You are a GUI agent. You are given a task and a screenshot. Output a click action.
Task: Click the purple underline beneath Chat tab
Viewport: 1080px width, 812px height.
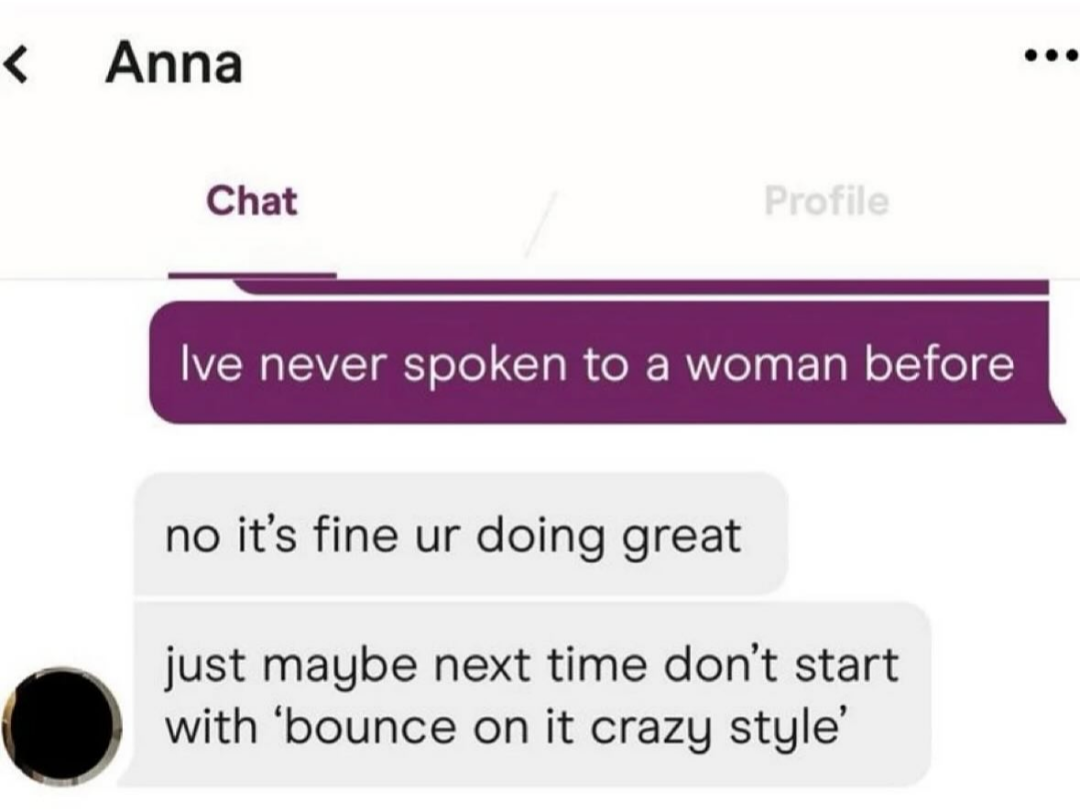(x=252, y=275)
